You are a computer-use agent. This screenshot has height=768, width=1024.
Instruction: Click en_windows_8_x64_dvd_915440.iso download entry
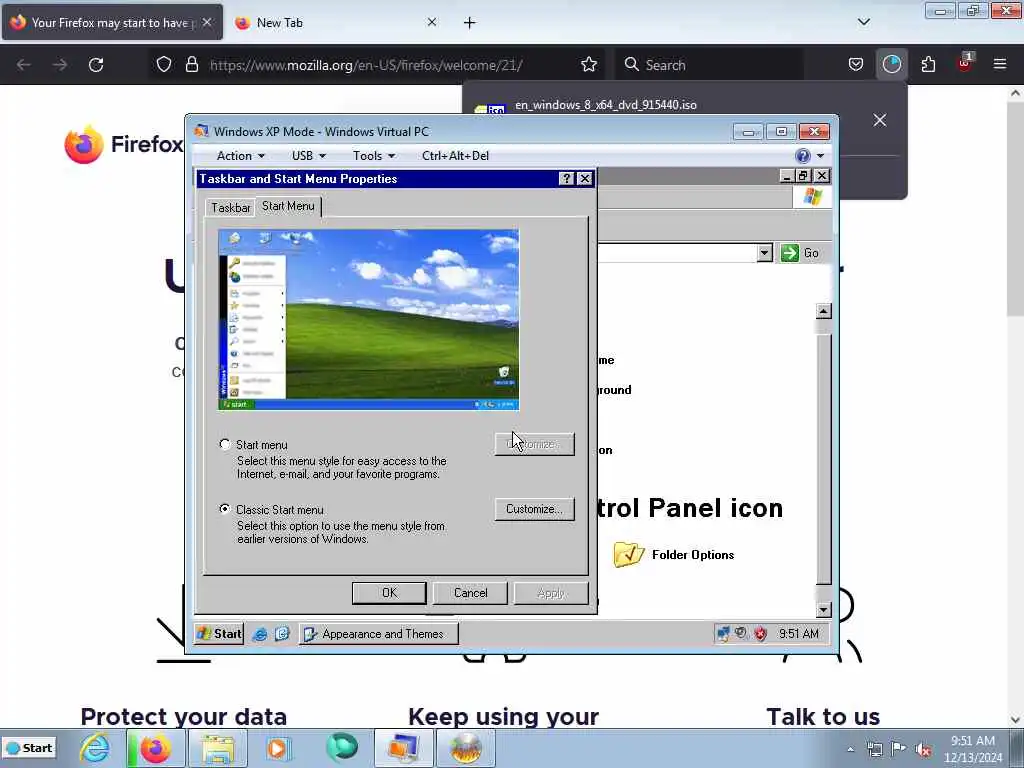(x=605, y=104)
